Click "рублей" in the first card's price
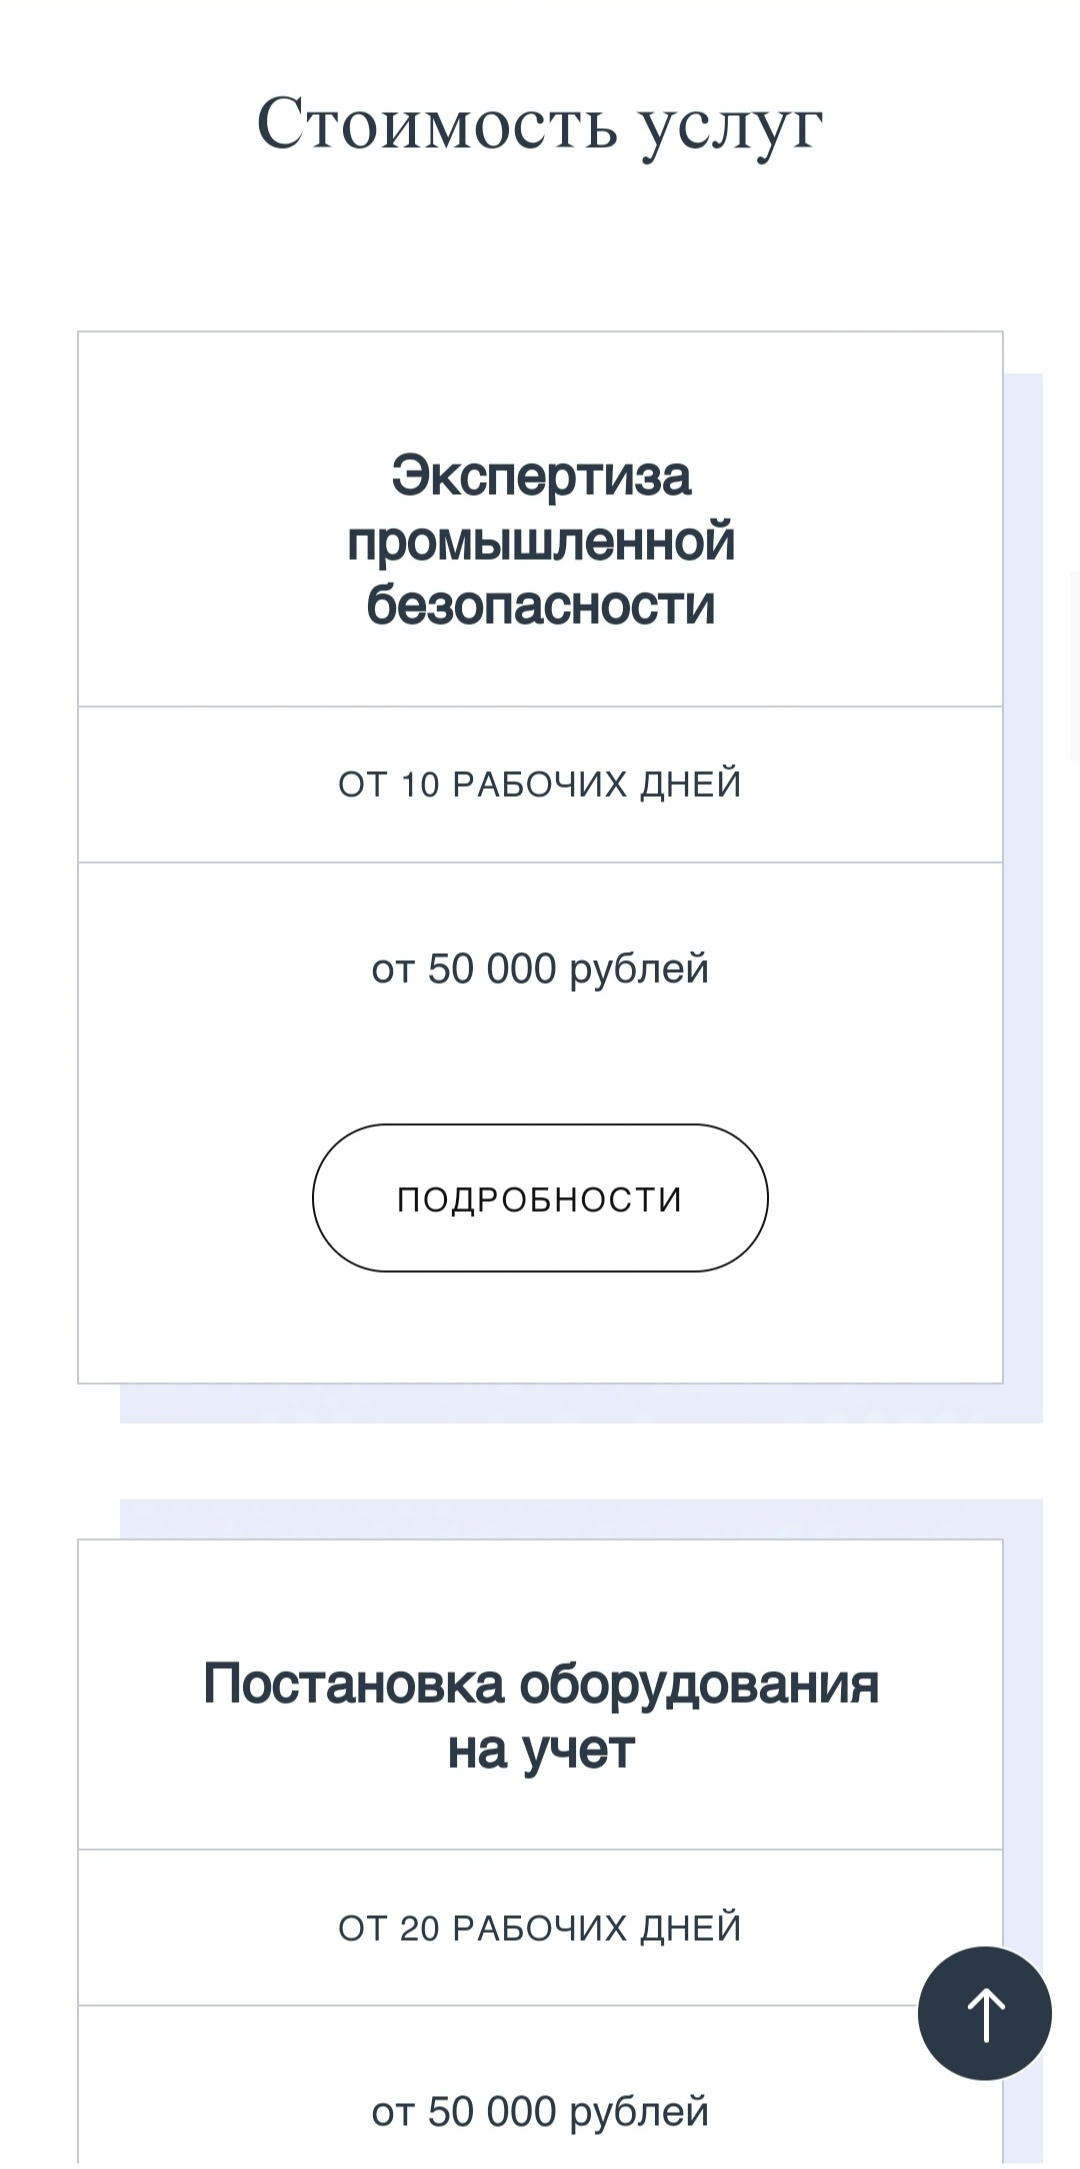The height and width of the screenshot is (2169, 1080). point(639,970)
